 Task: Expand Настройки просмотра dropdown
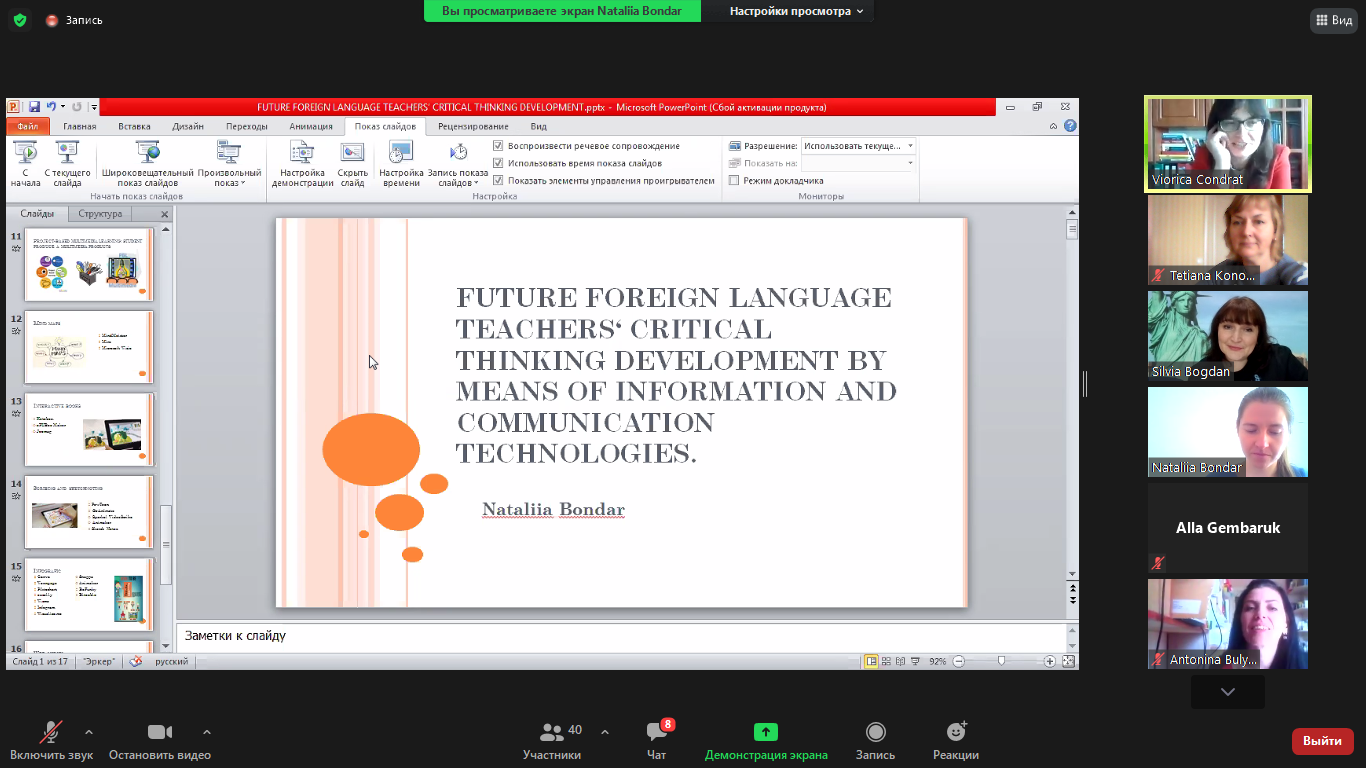point(796,11)
